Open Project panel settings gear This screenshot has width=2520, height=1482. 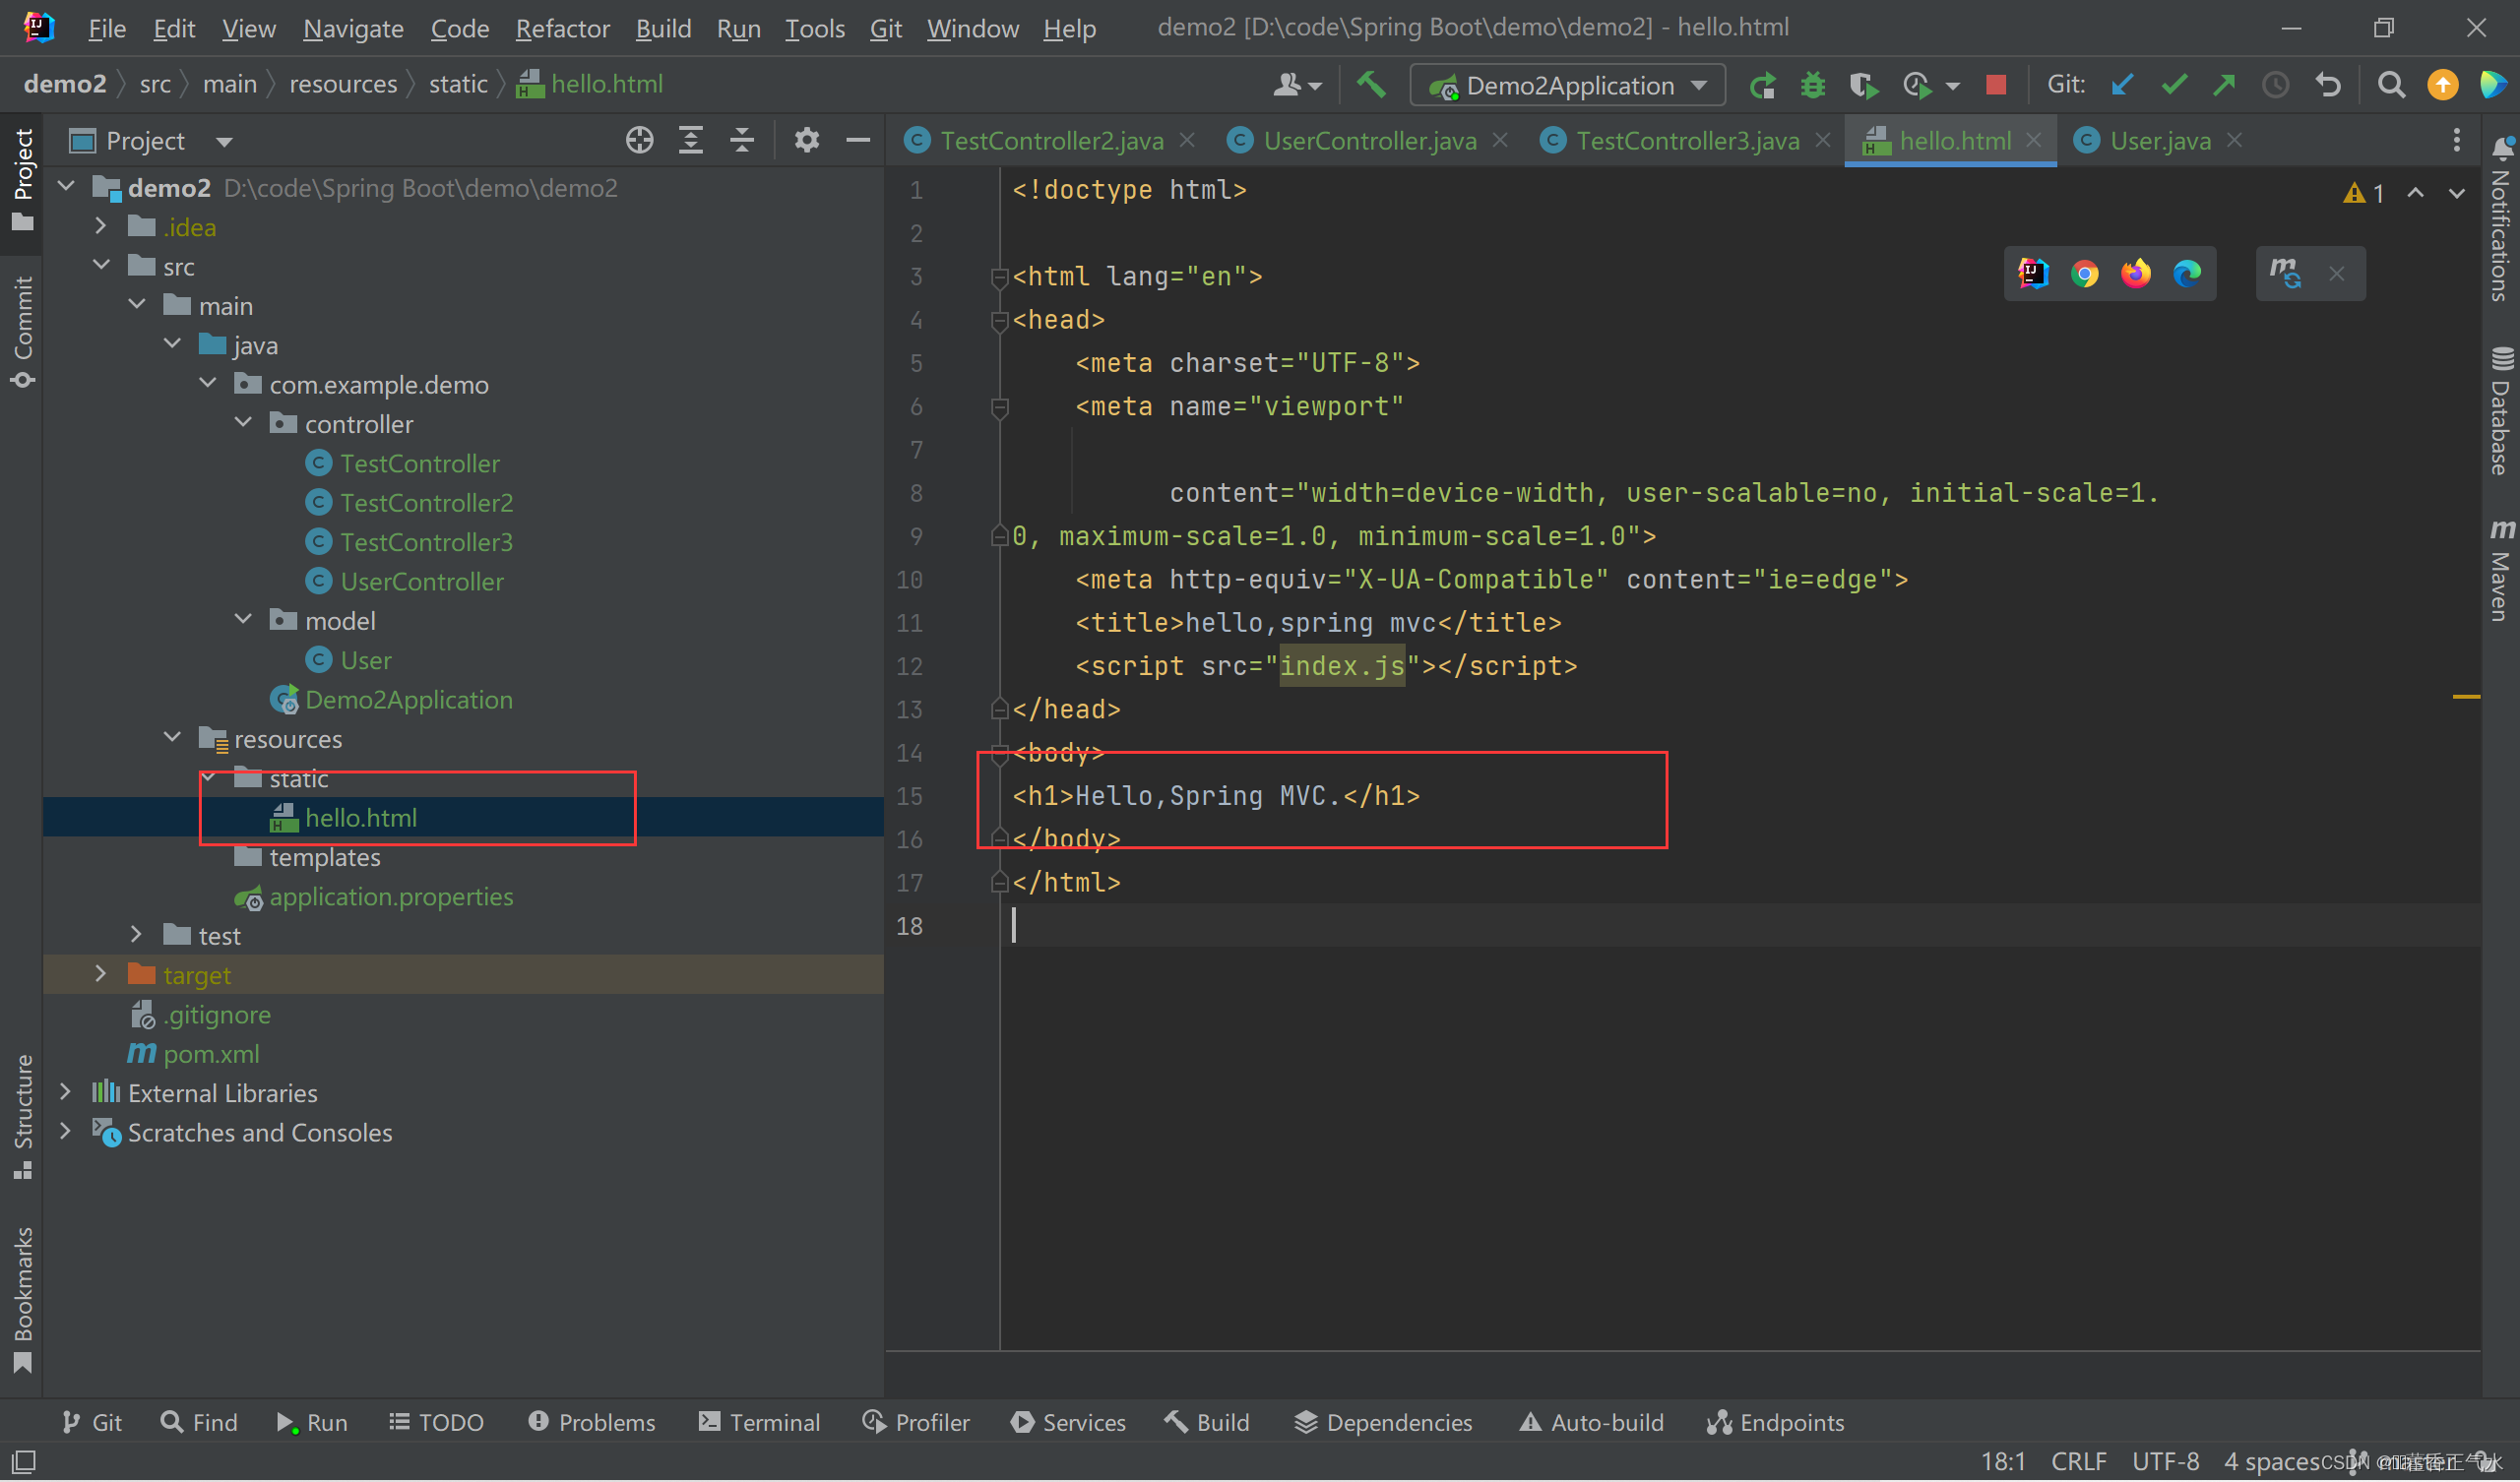click(x=807, y=140)
